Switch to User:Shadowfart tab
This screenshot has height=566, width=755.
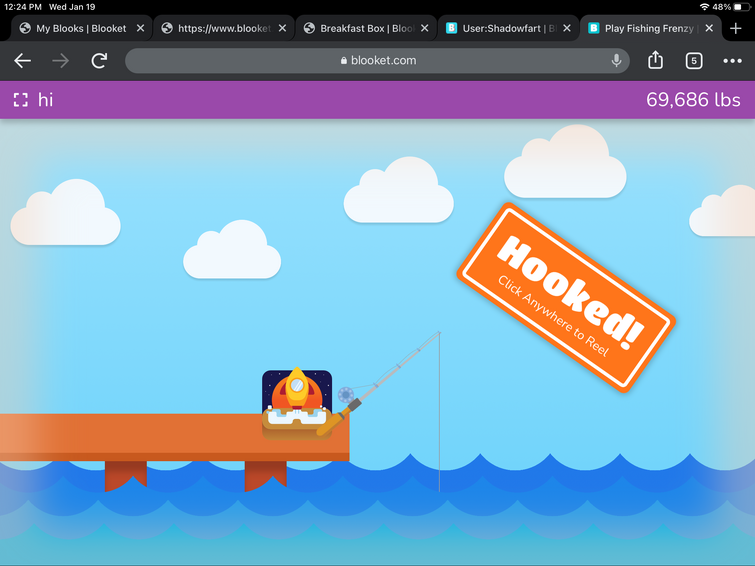[x=508, y=28]
